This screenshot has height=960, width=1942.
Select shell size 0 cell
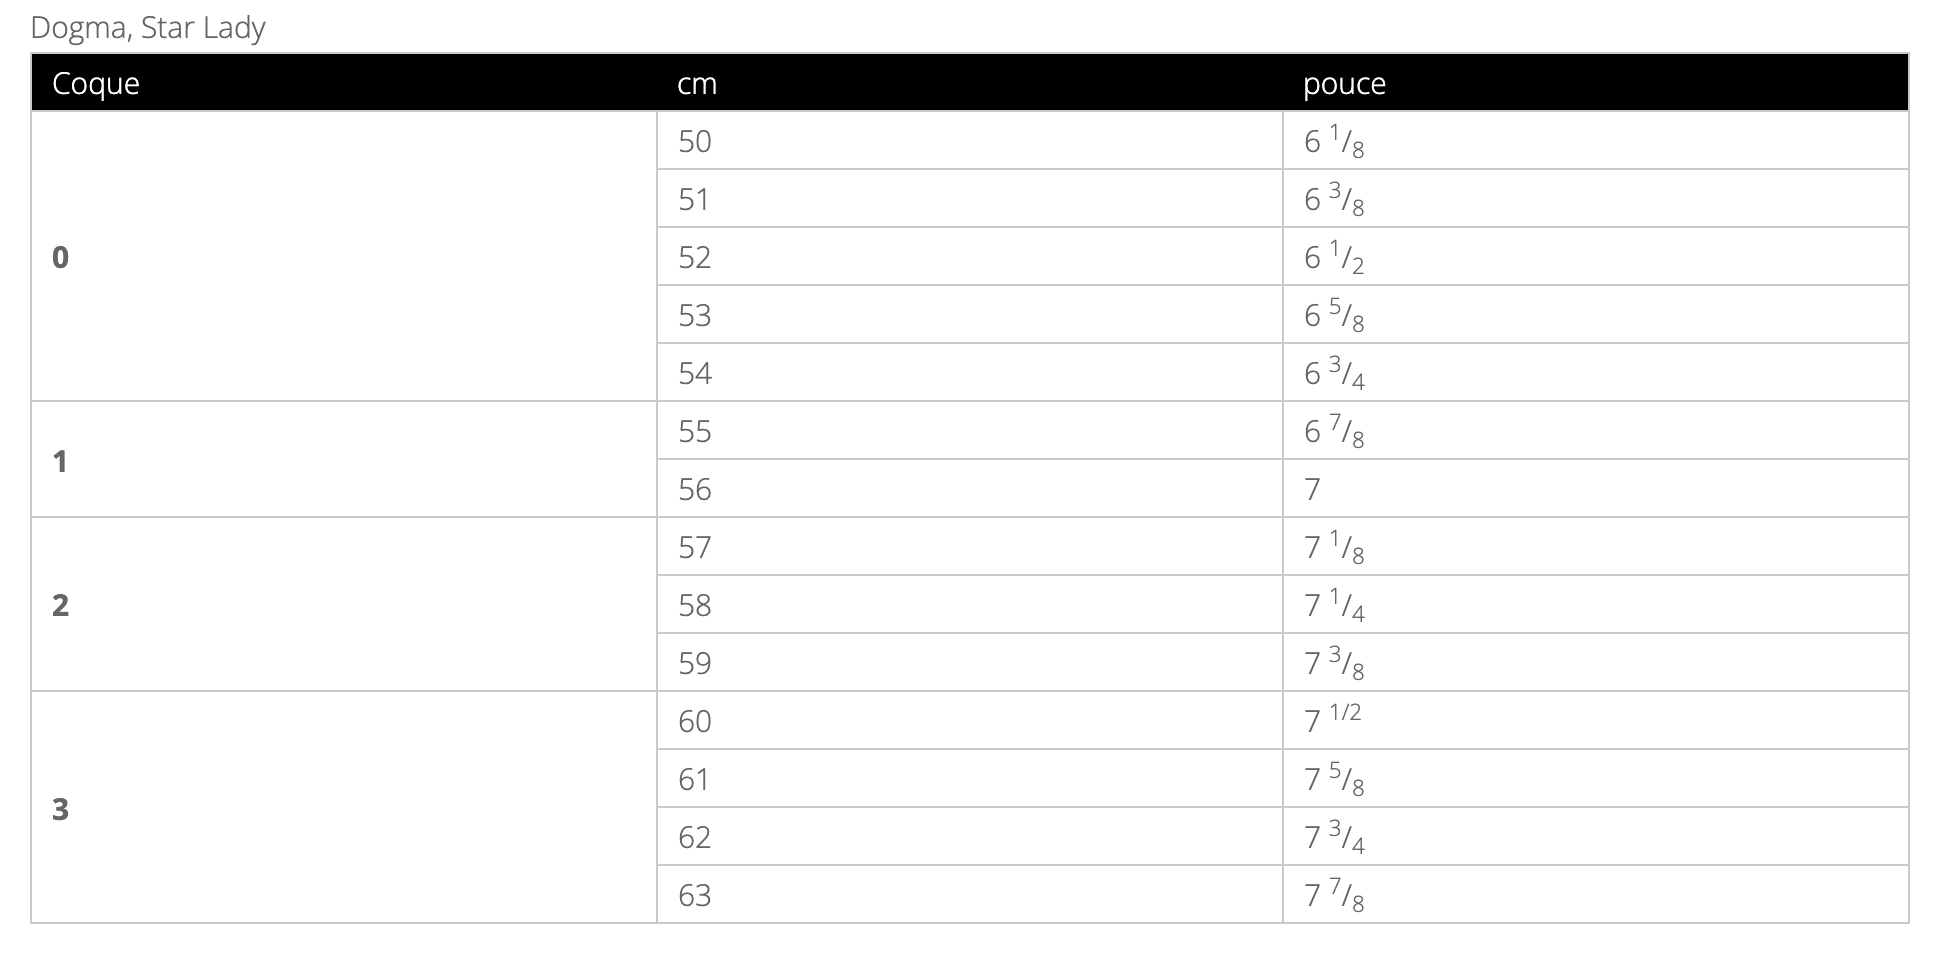click(x=61, y=257)
